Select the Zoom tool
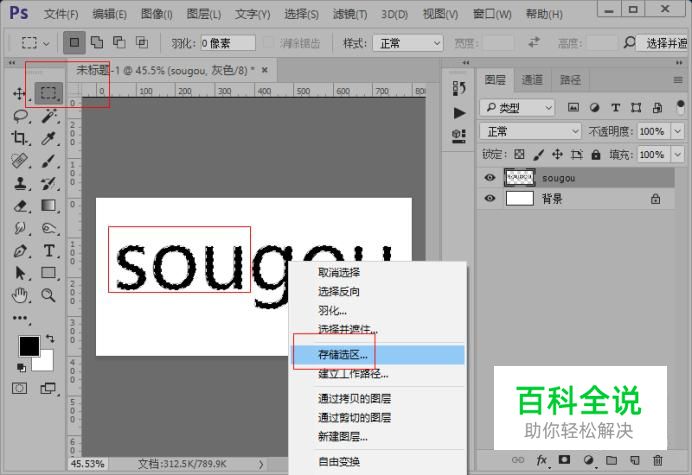 pos(49,295)
